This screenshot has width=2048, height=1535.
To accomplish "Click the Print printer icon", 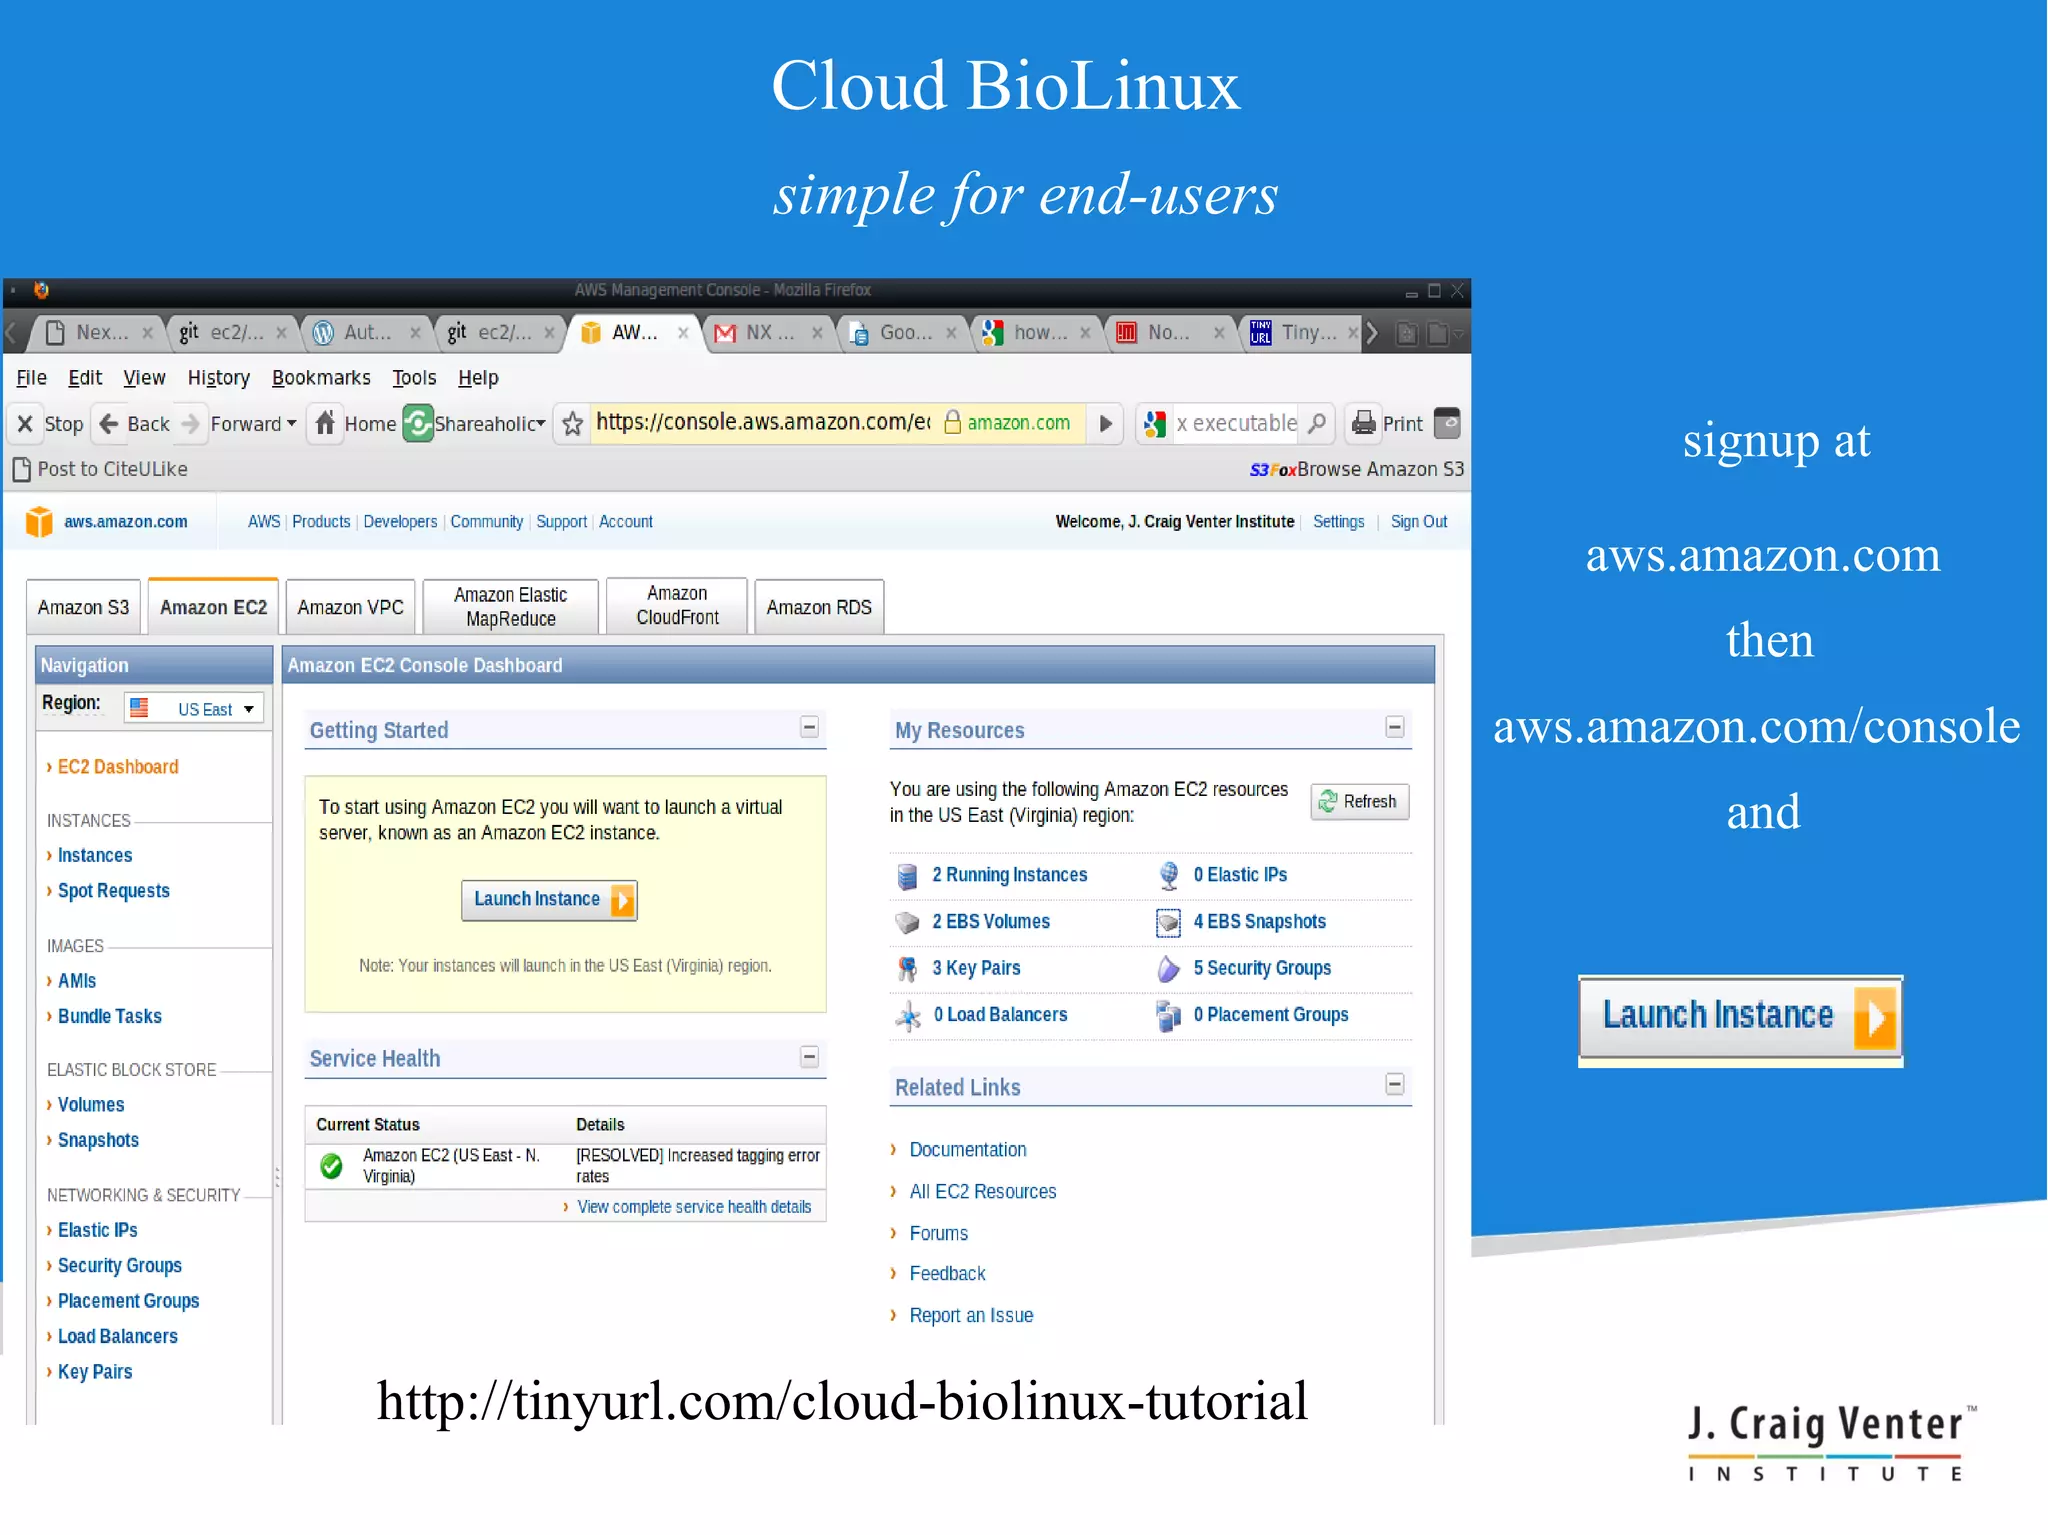I will pyautogui.click(x=1363, y=424).
